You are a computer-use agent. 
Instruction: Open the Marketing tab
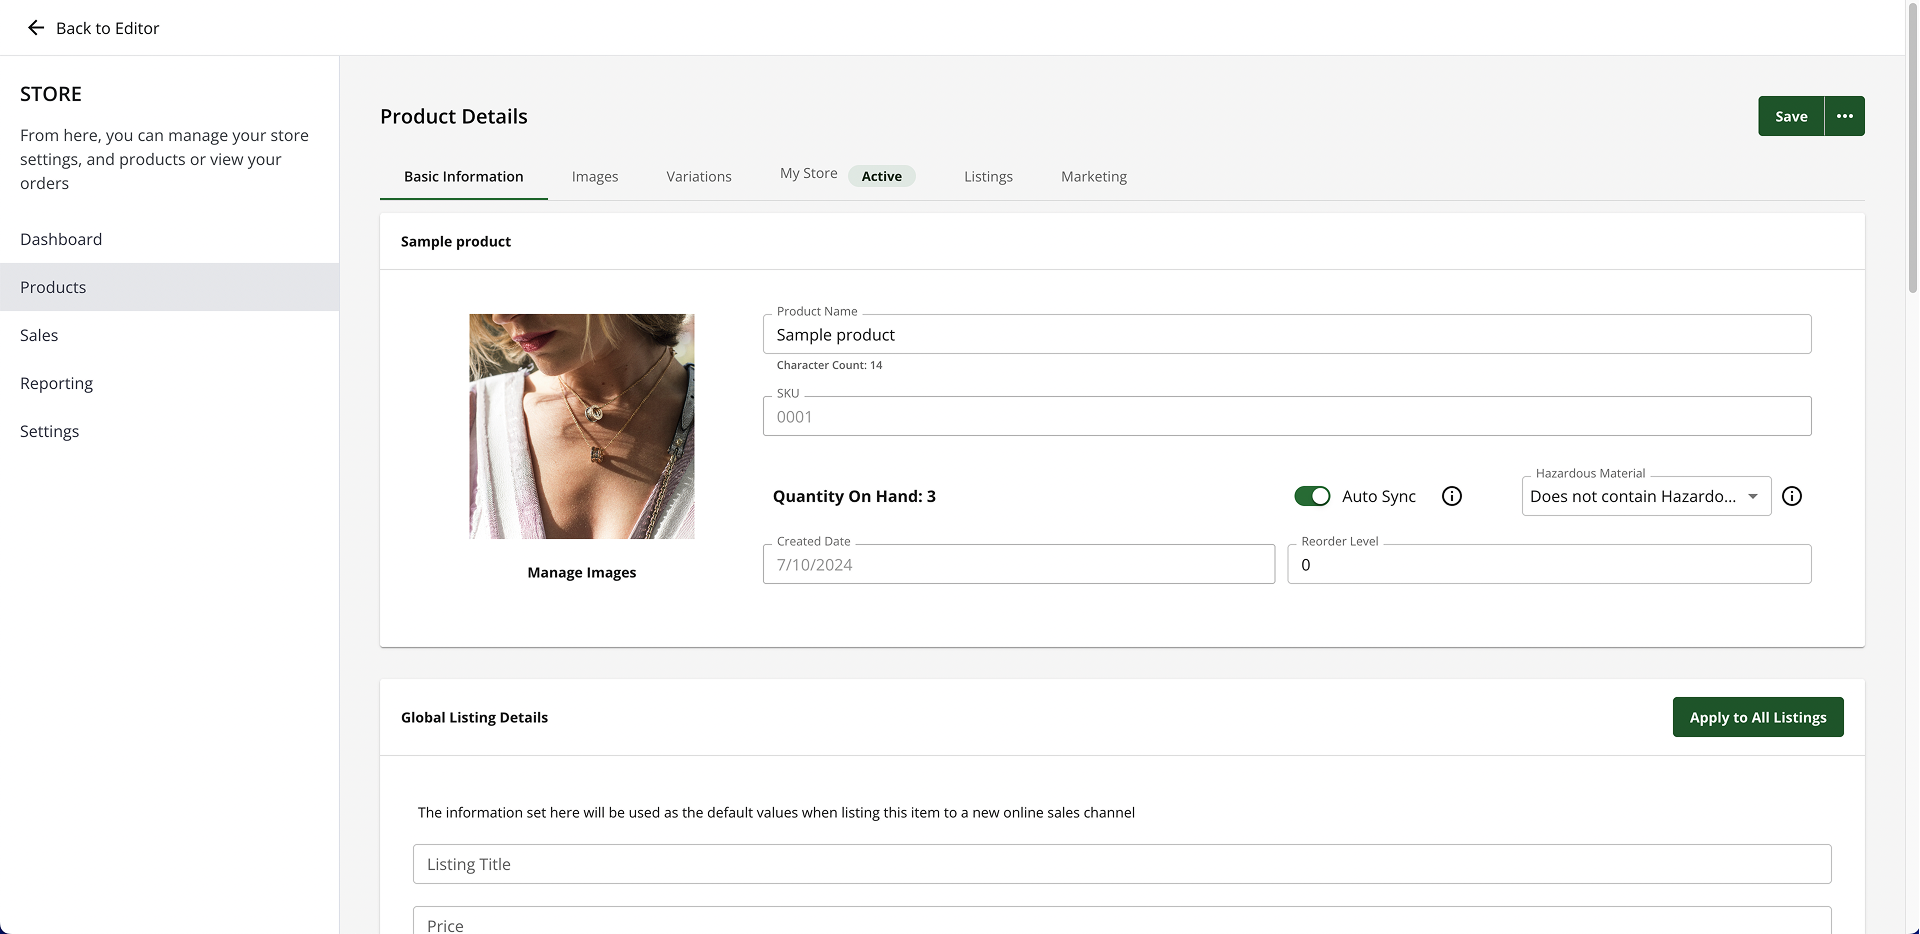pos(1094,176)
